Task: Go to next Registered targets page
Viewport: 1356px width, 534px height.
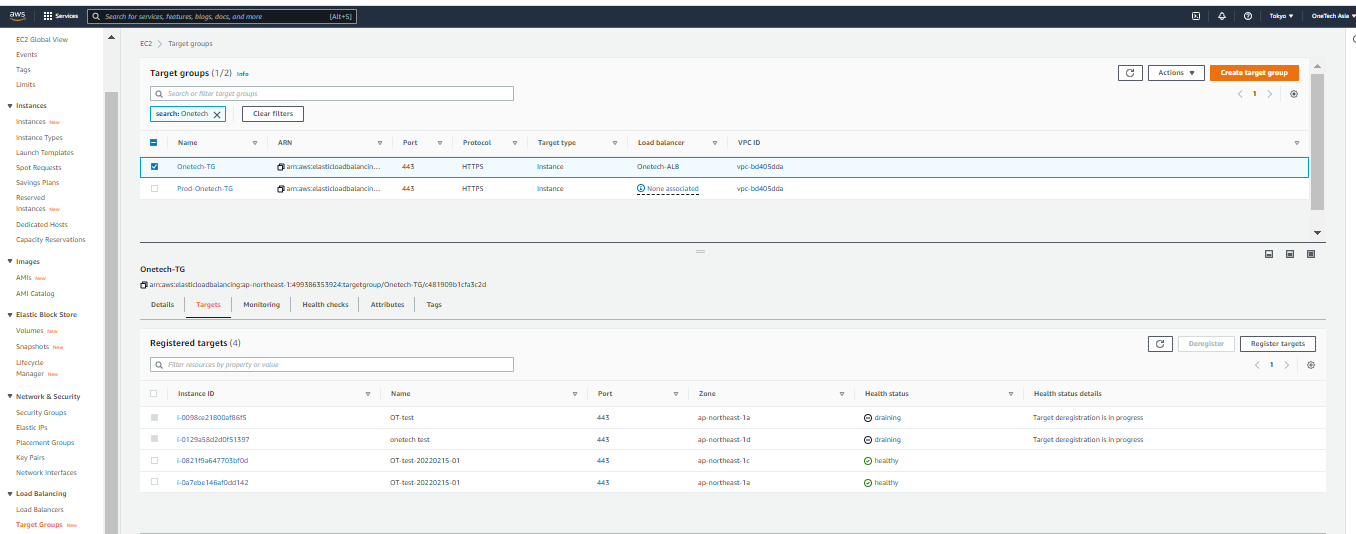Action: point(1287,365)
